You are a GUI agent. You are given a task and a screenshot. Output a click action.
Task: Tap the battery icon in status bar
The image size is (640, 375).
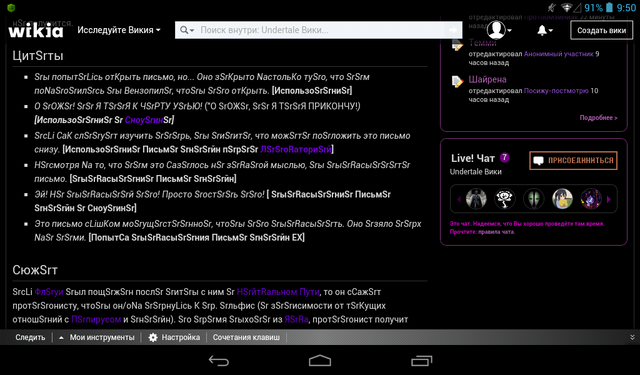click(x=609, y=7)
